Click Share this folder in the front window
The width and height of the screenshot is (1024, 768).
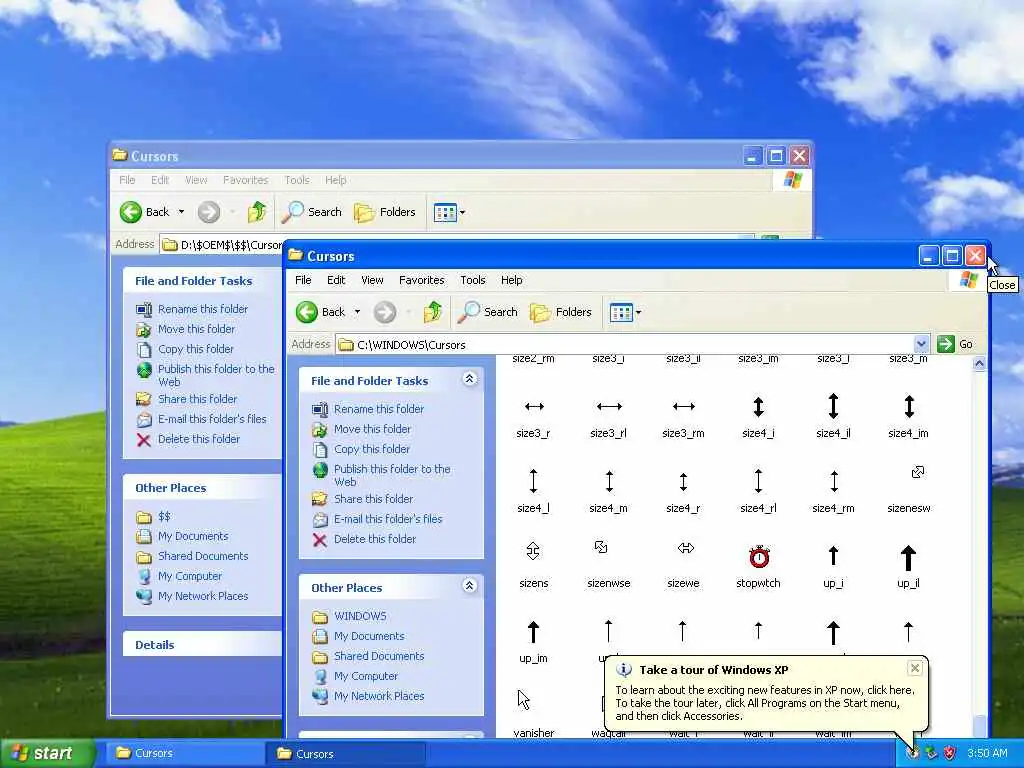click(374, 499)
